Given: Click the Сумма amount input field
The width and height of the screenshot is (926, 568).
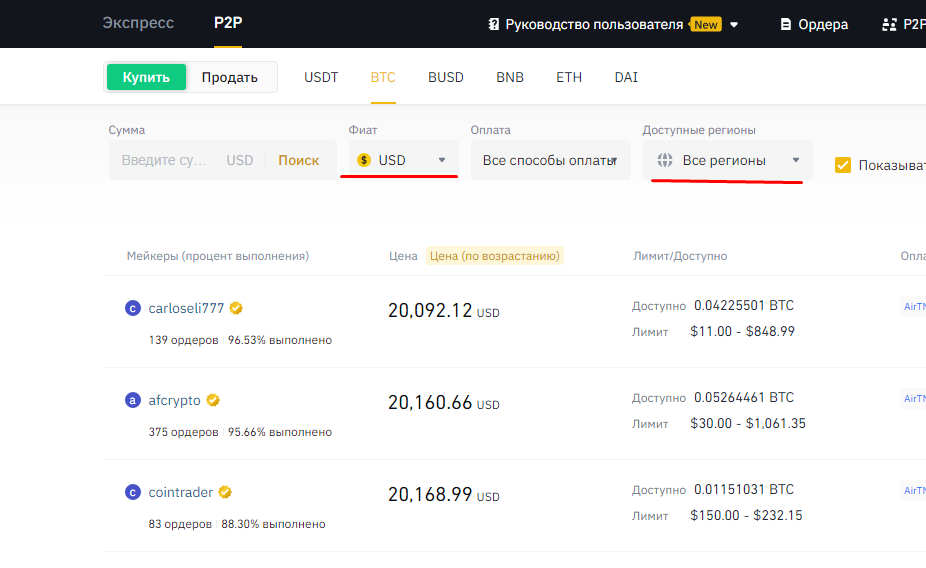Looking at the screenshot, I should point(165,160).
